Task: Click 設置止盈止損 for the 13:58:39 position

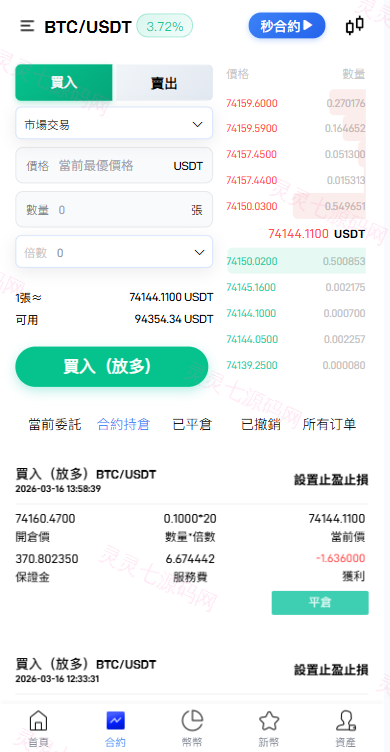Action: 331,480
